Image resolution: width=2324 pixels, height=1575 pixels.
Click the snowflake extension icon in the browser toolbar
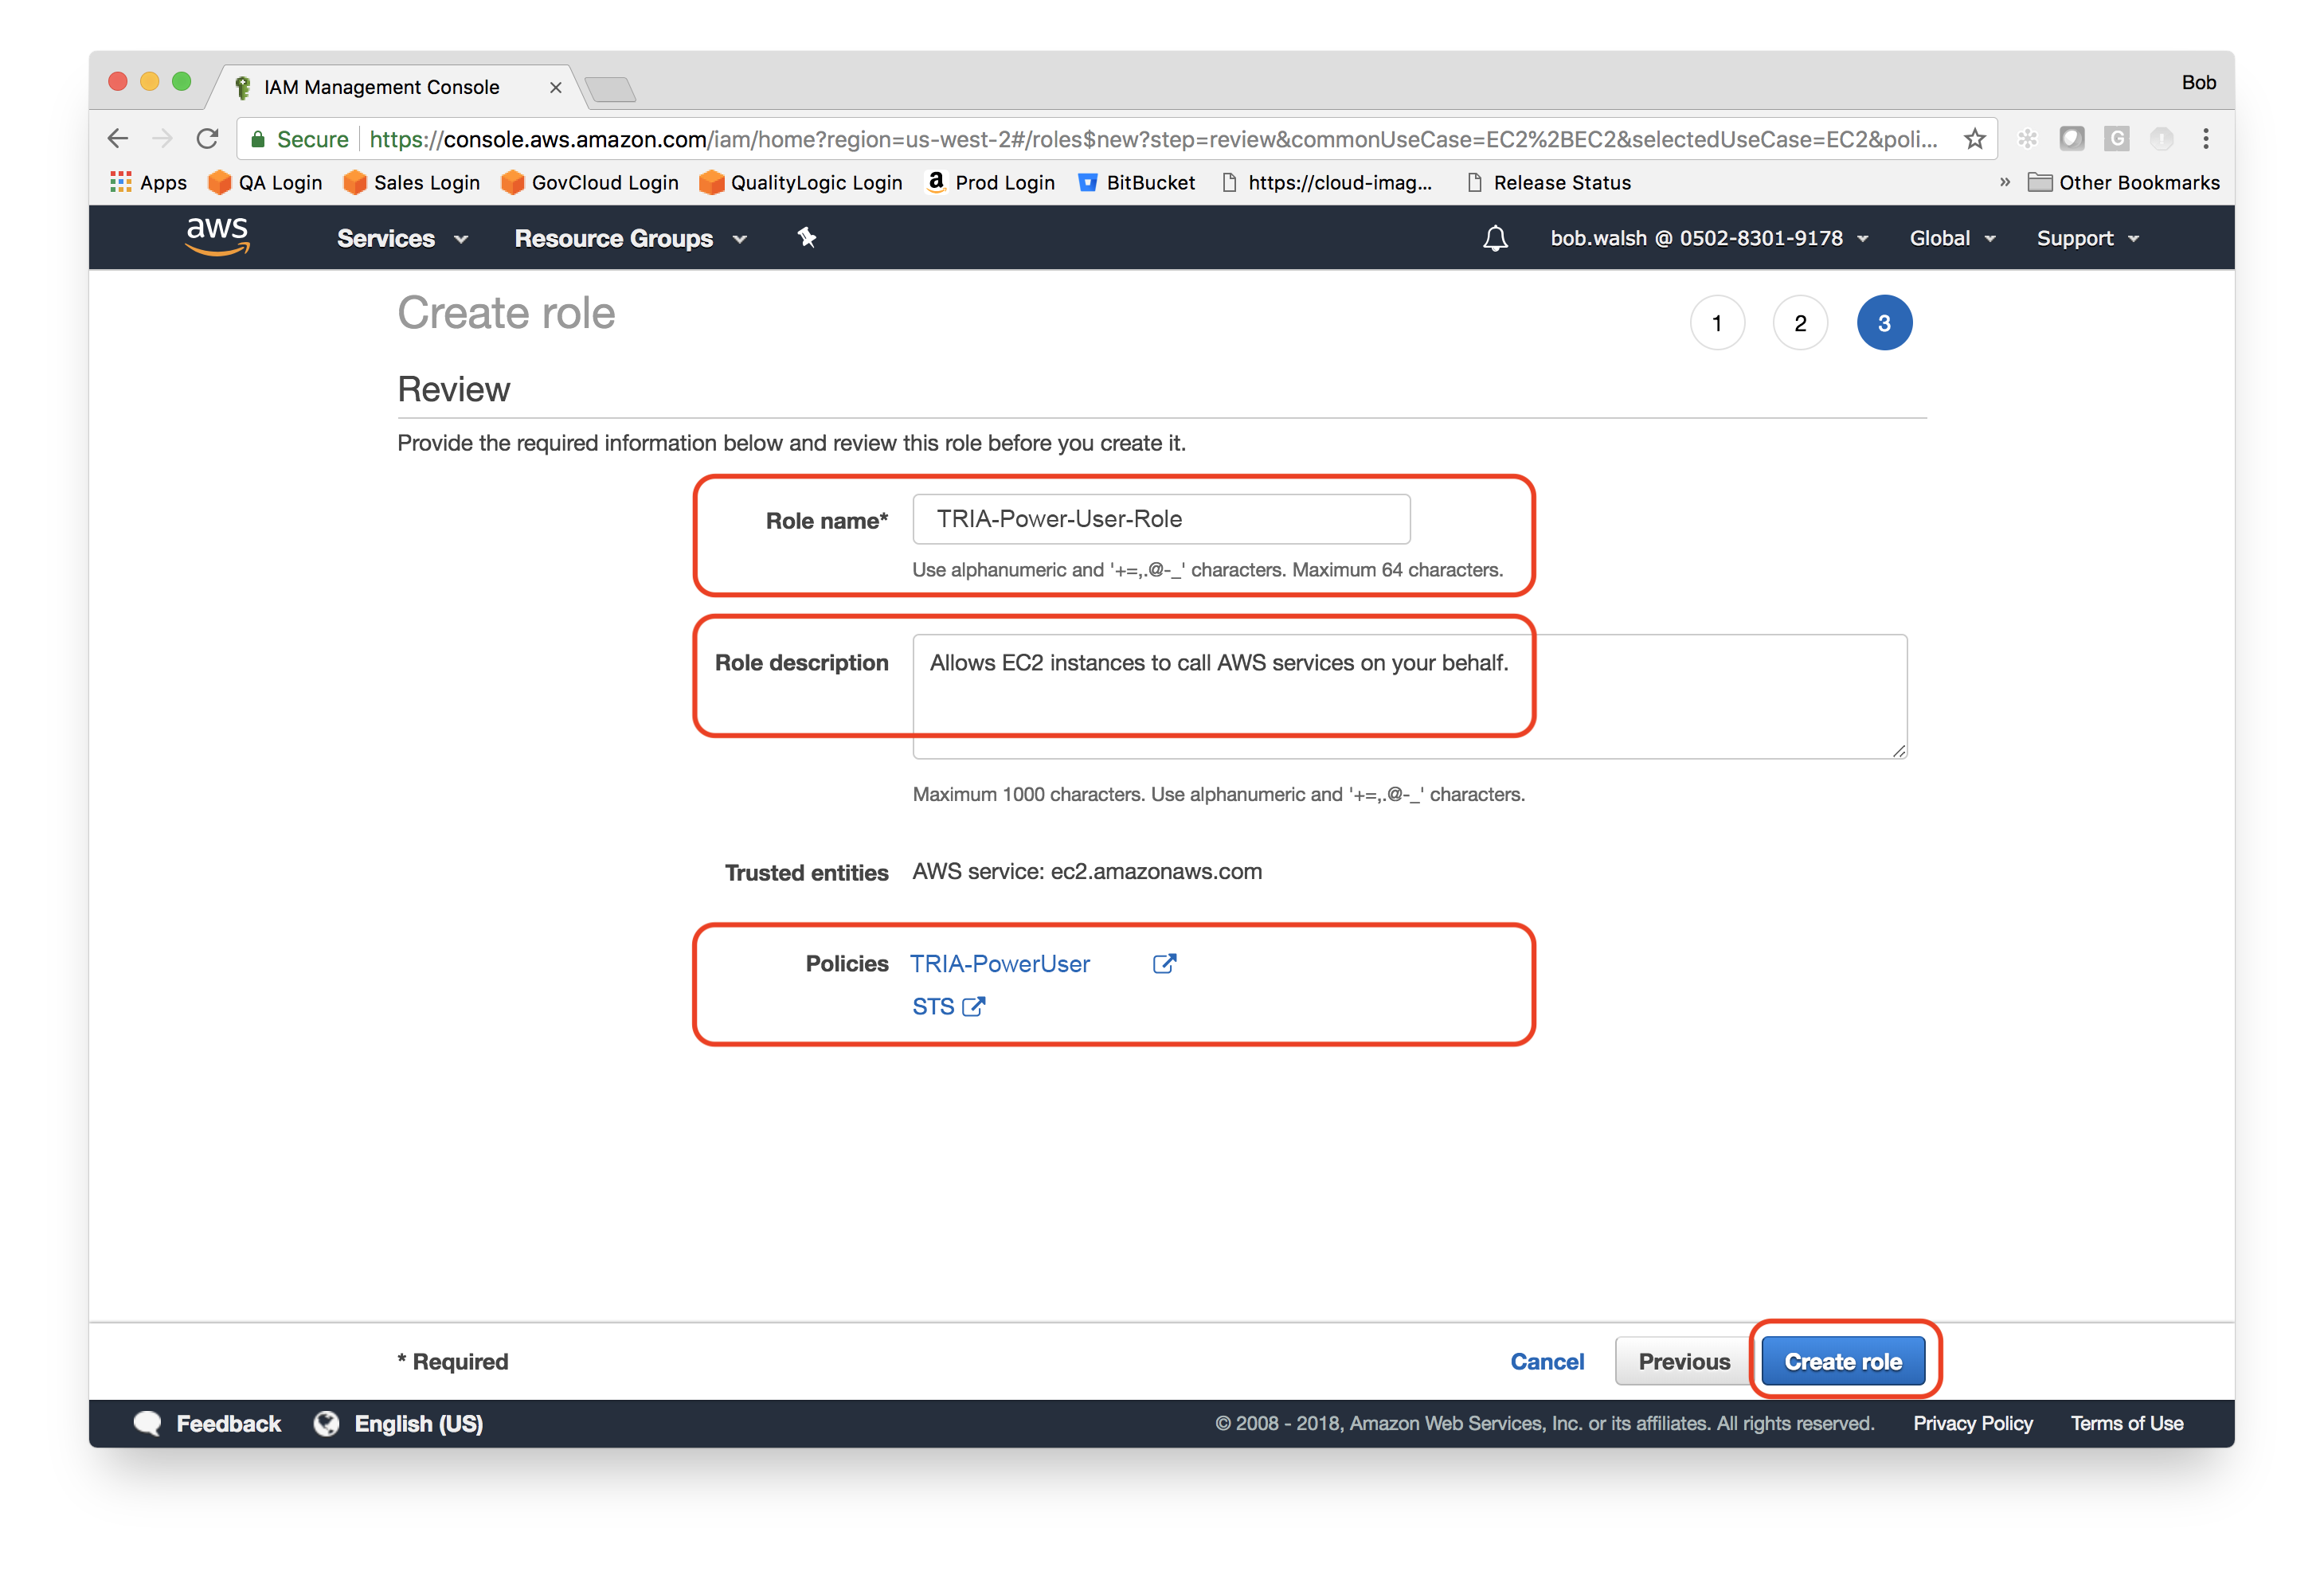click(x=2027, y=138)
